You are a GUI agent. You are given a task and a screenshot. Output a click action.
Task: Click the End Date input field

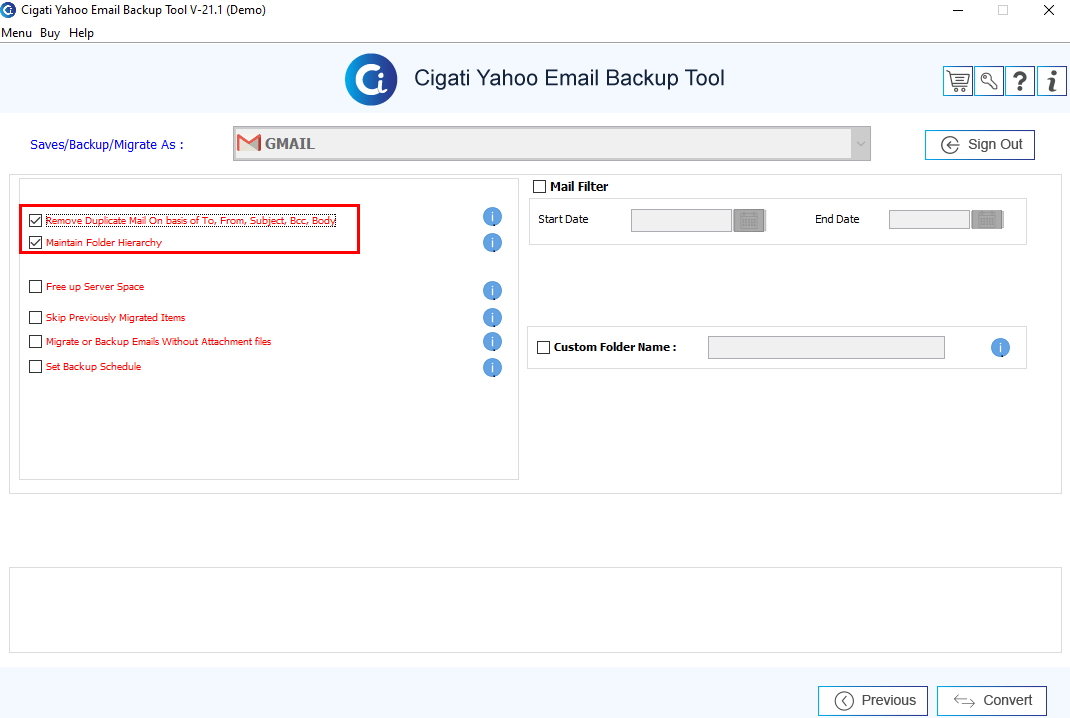pos(929,220)
